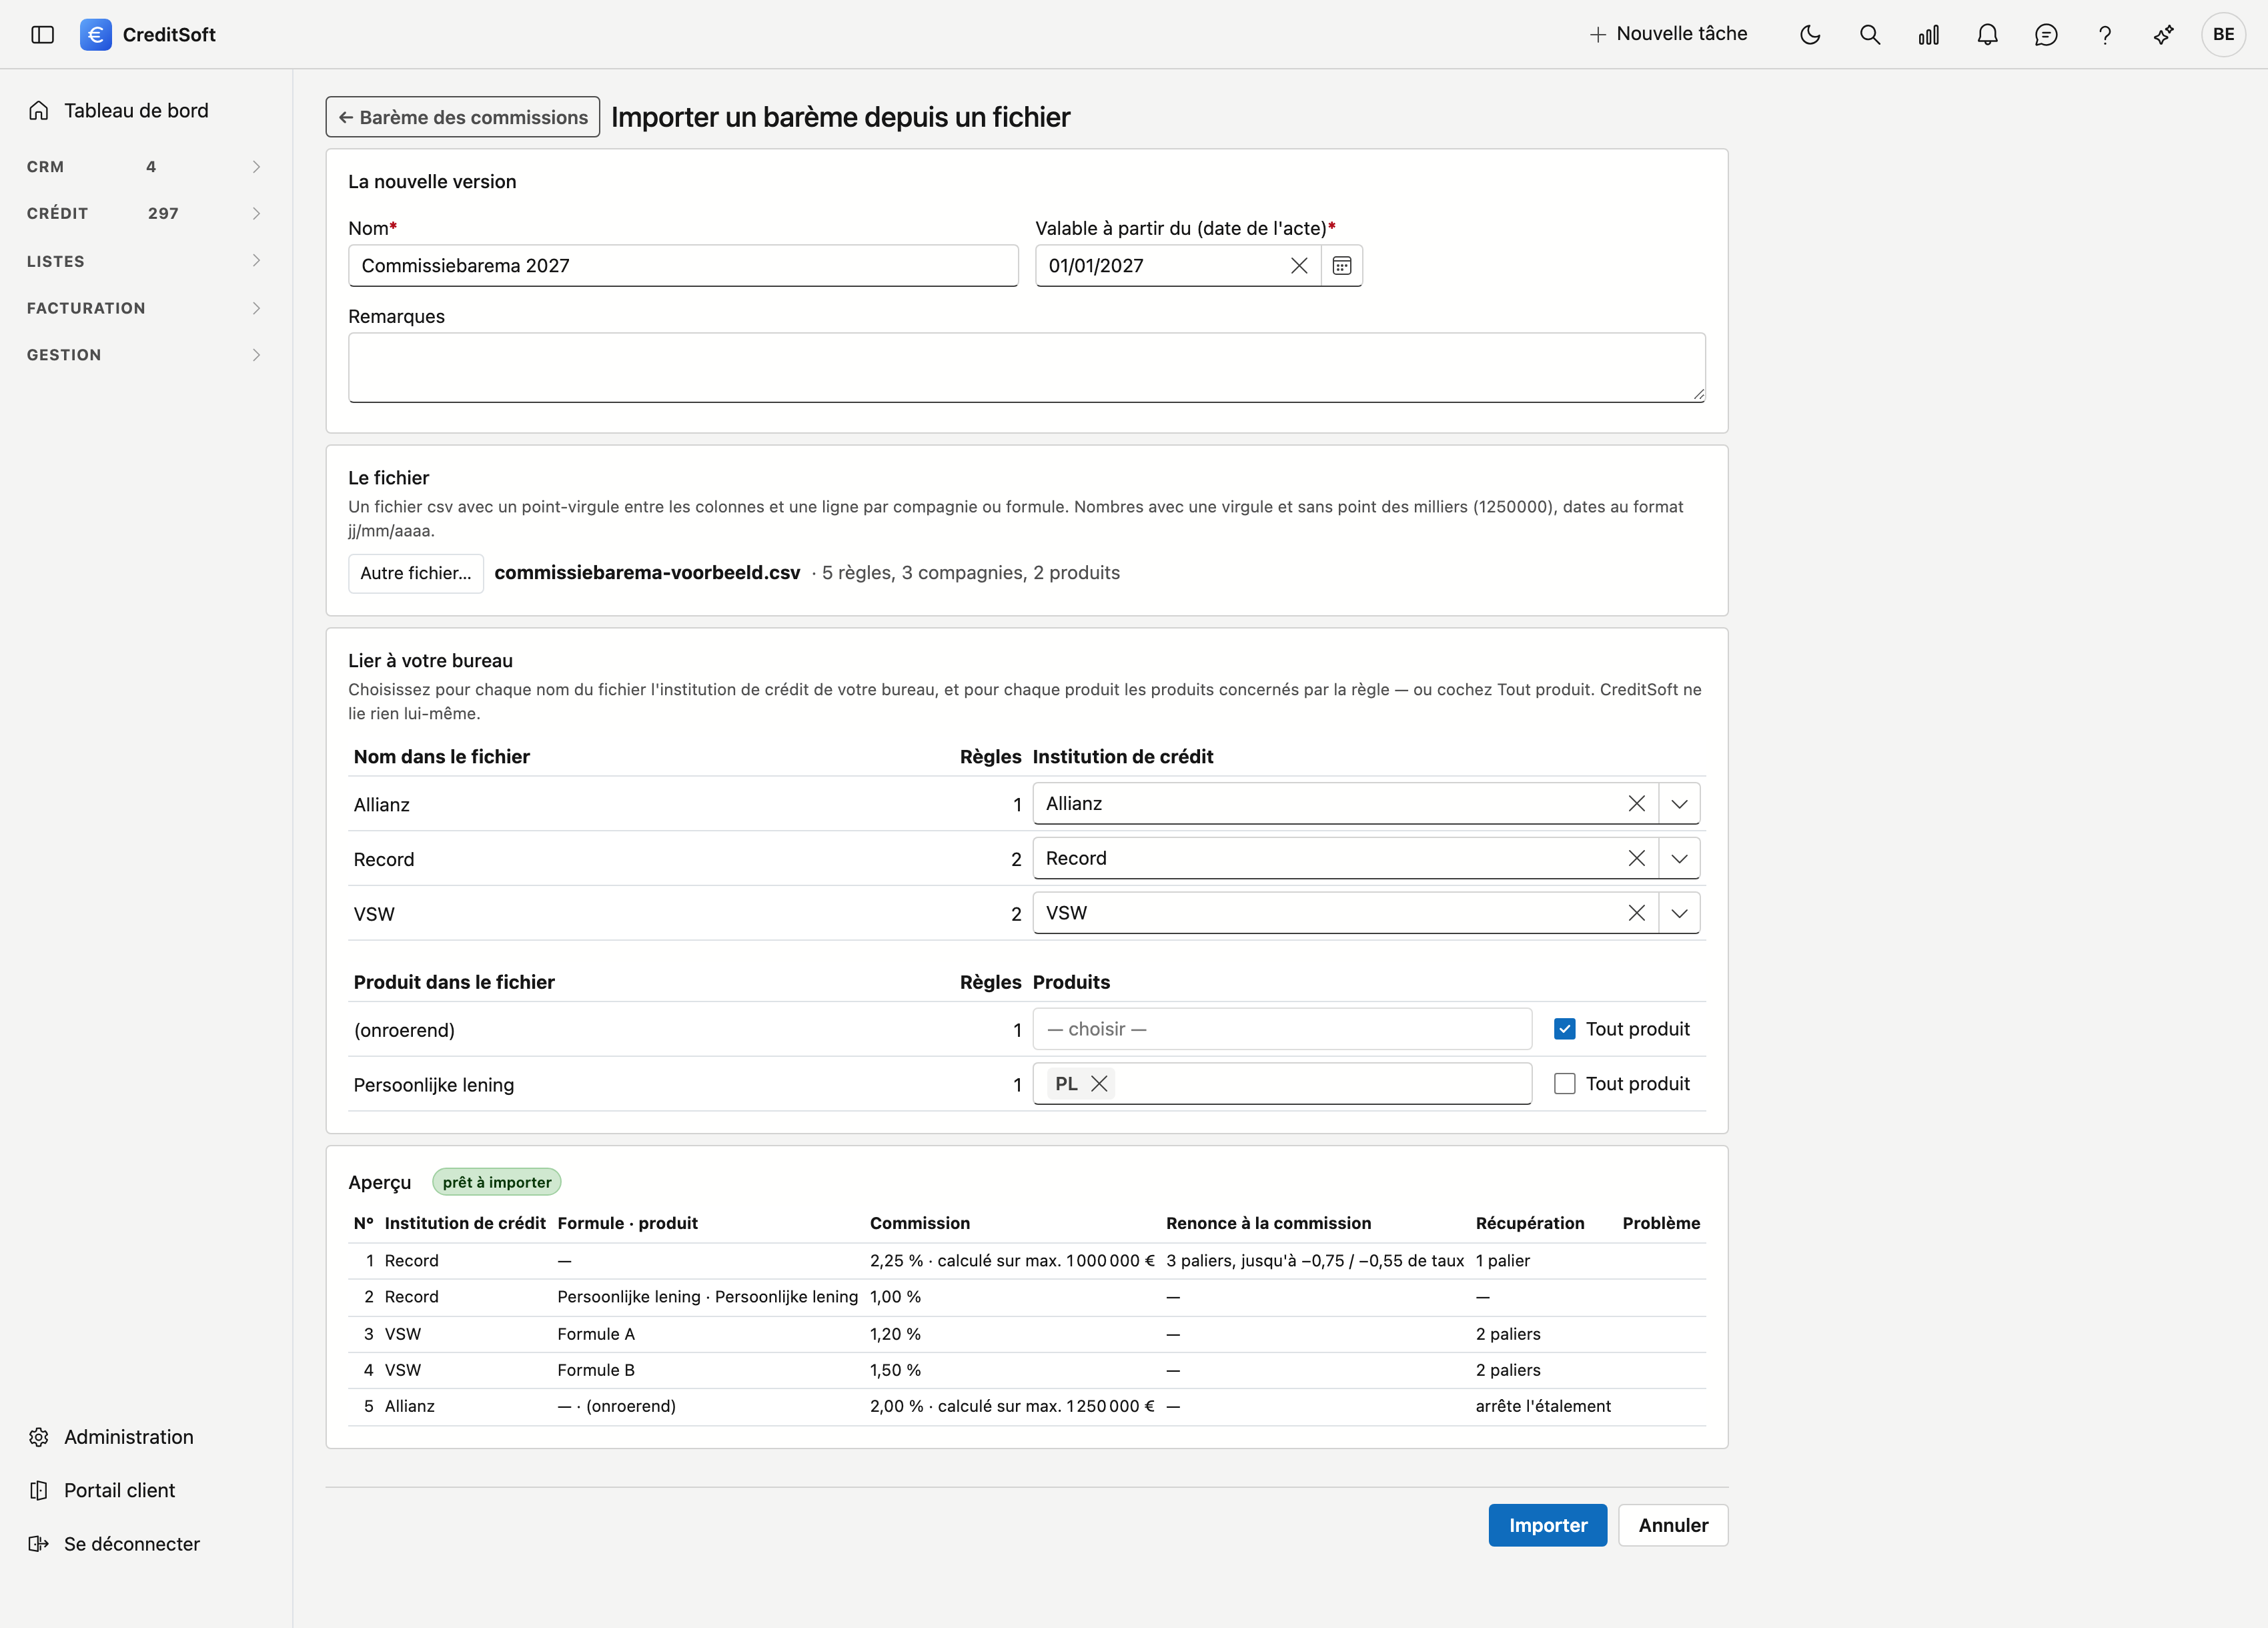Click the CreditSoft euro logo
Viewport: 2268px width, 1628px height.
pos(95,35)
